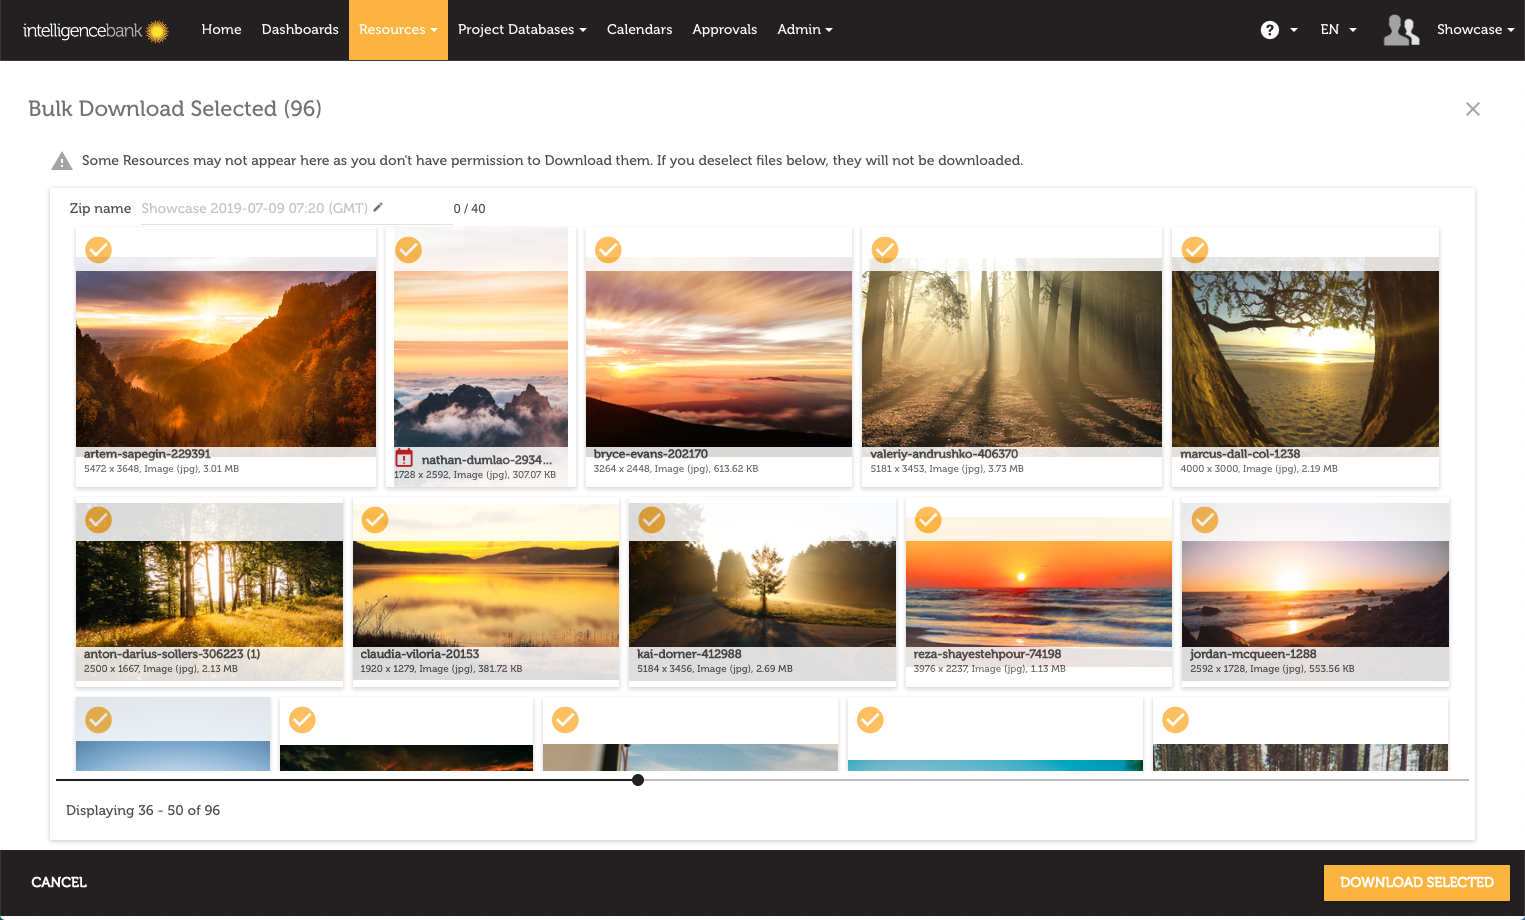Click the user profile avatar icon
The width and height of the screenshot is (1525, 920).
[1401, 30]
